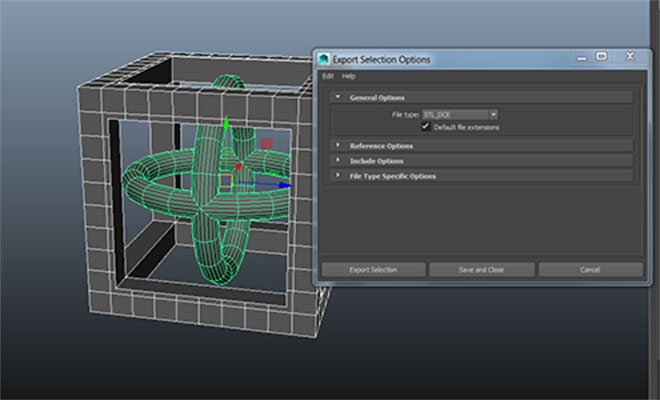Click the Export Selection button
660x400 pixels.
[373, 269]
